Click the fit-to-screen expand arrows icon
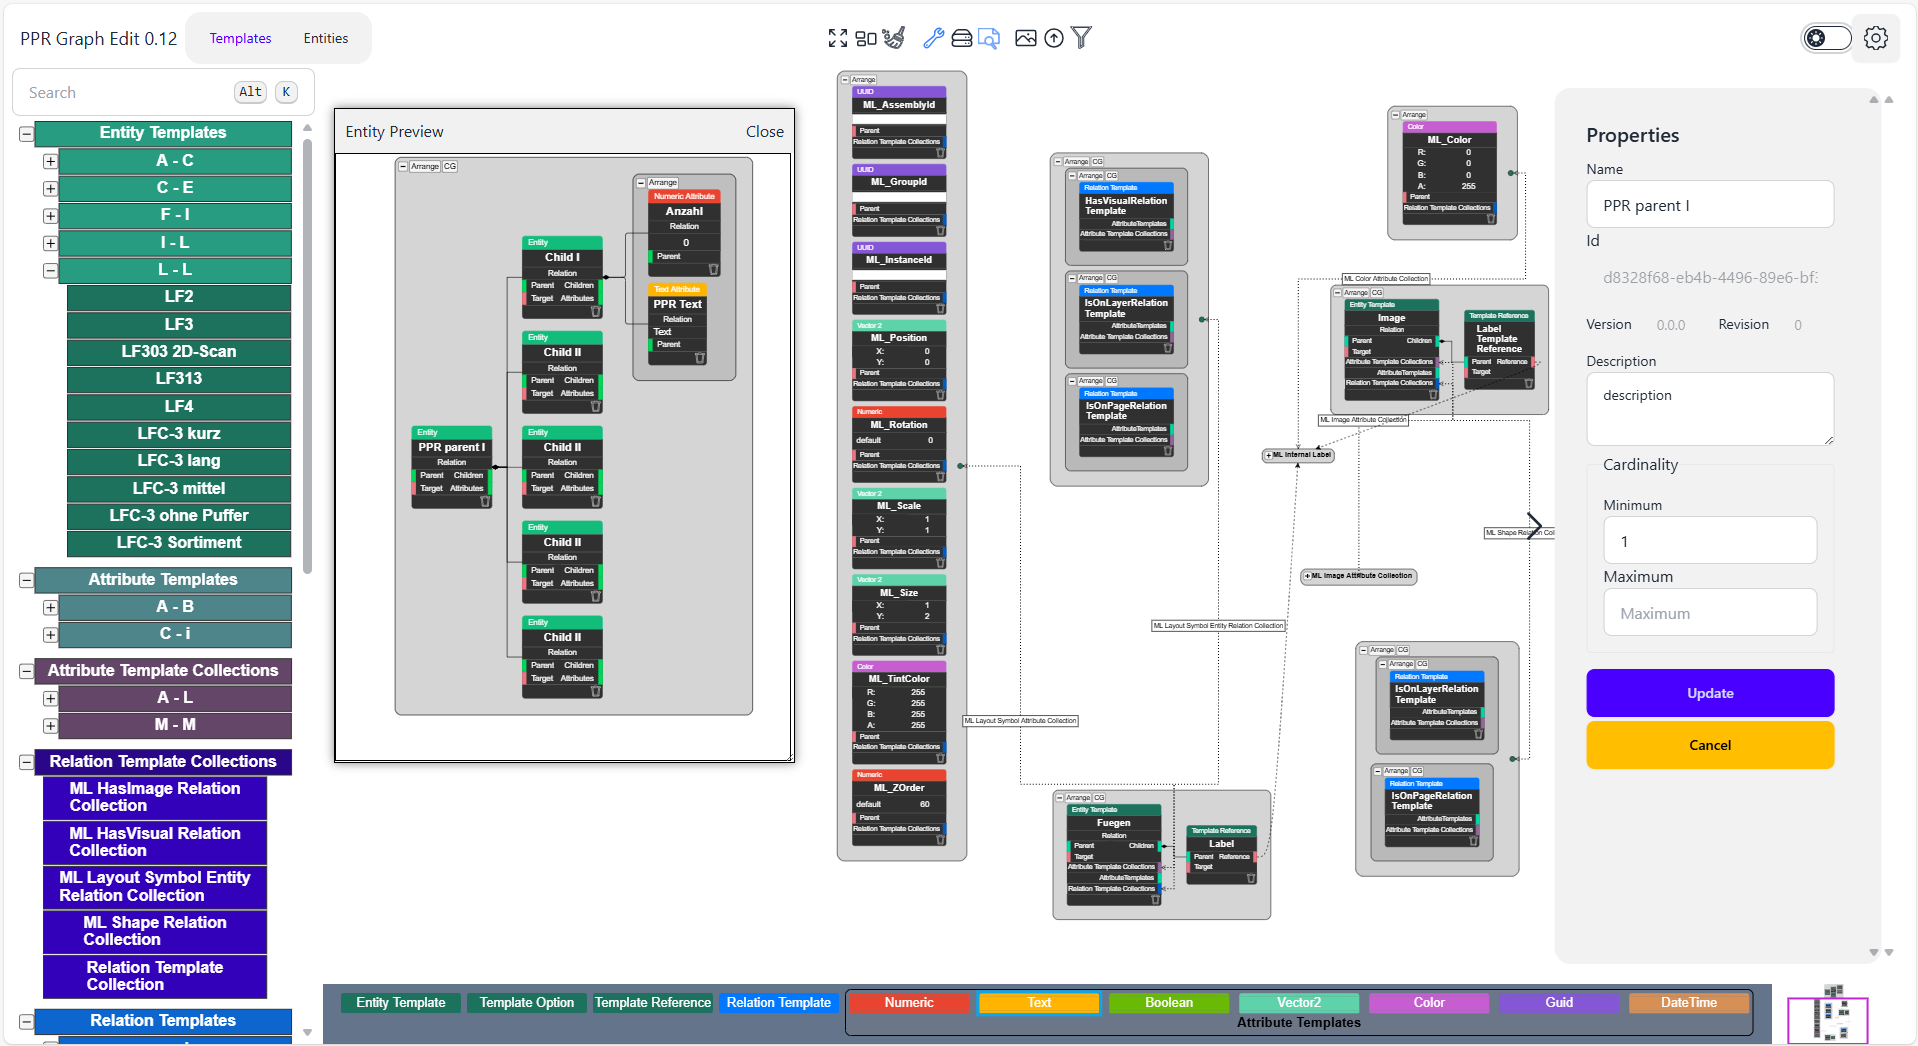 (x=837, y=38)
